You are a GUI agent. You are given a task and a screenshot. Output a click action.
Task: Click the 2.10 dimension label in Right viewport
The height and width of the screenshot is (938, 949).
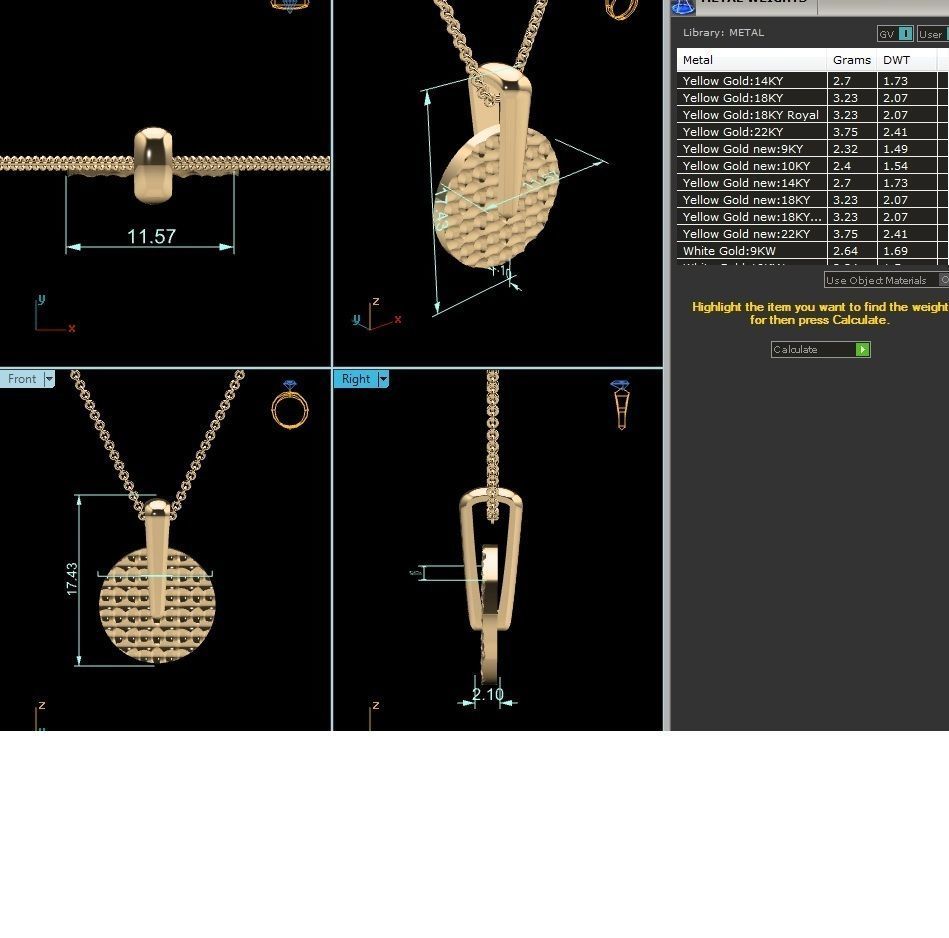(487, 694)
